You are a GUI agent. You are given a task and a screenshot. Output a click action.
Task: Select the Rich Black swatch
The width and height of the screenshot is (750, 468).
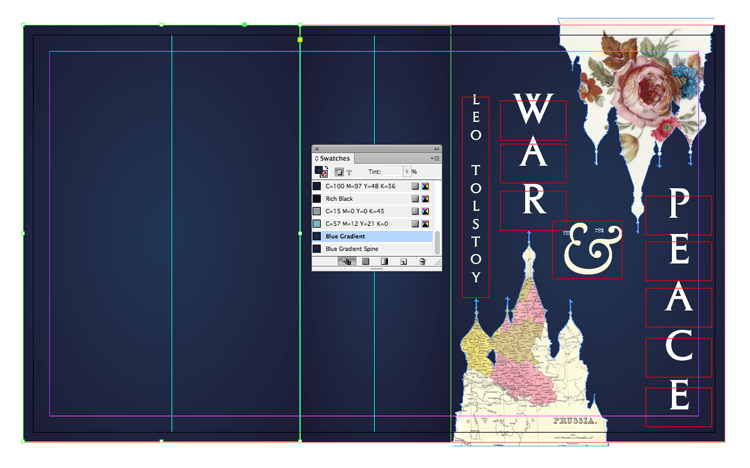pyautogui.click(x=373, y=199)
